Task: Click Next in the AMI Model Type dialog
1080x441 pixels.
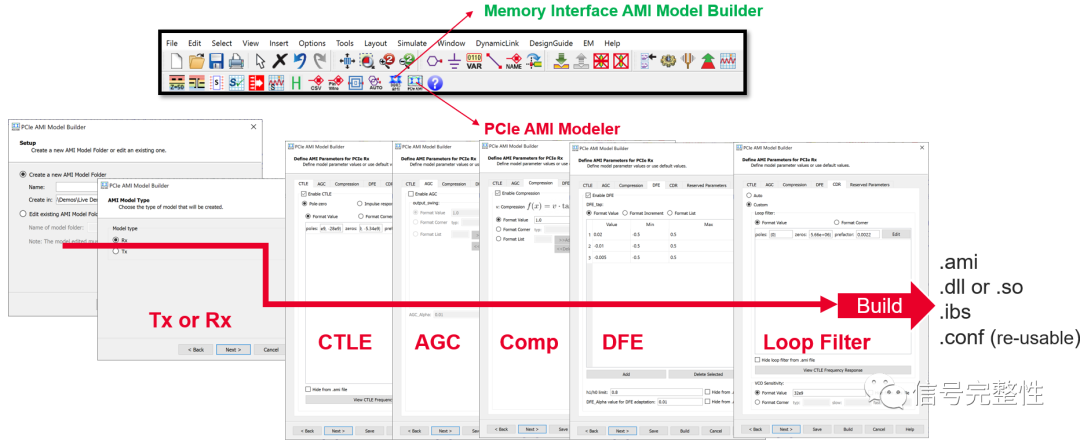Action: coord(233,349)
